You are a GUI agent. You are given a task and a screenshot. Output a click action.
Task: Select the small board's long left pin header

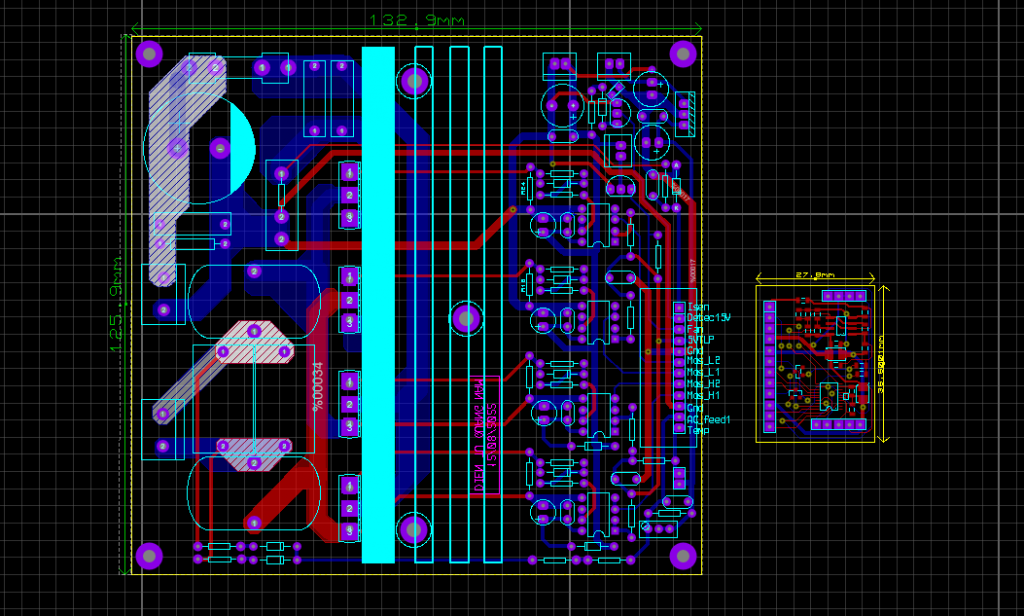tap(770, 366)
